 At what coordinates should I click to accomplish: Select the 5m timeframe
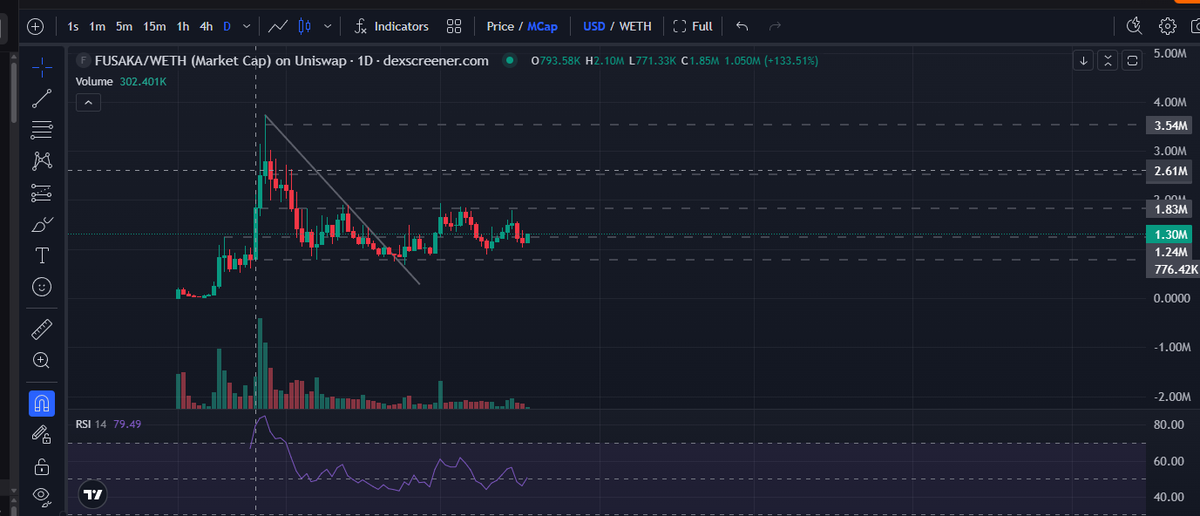tap(124, 26)
